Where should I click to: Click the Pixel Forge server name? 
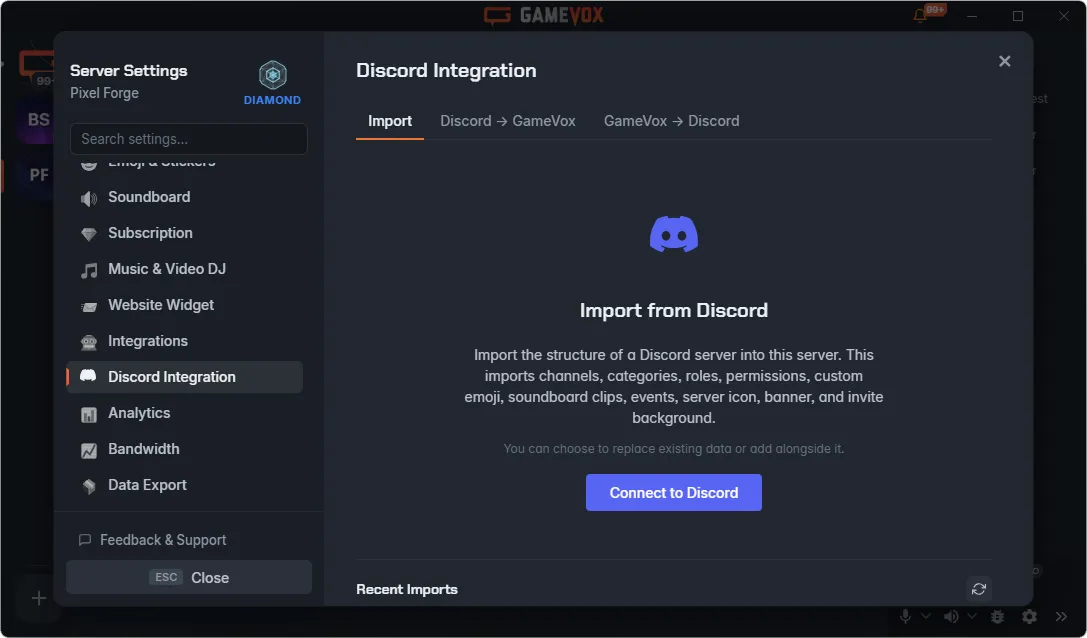coord(104,93)
